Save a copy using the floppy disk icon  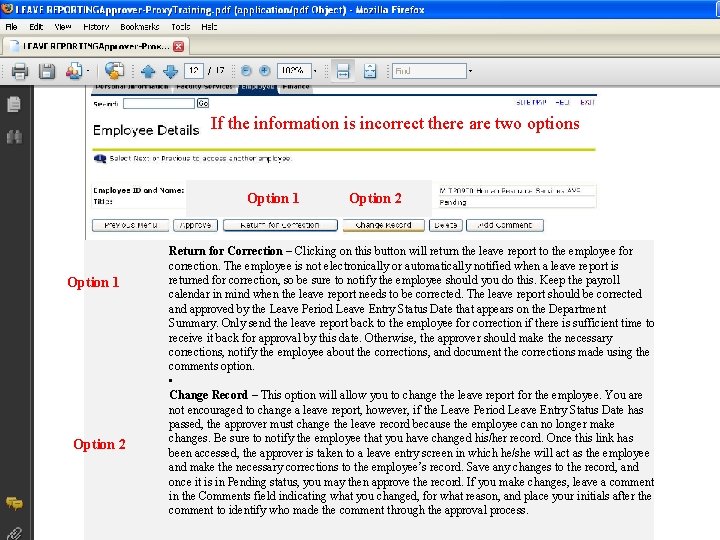pyautogui.click(x=46, y=71)
